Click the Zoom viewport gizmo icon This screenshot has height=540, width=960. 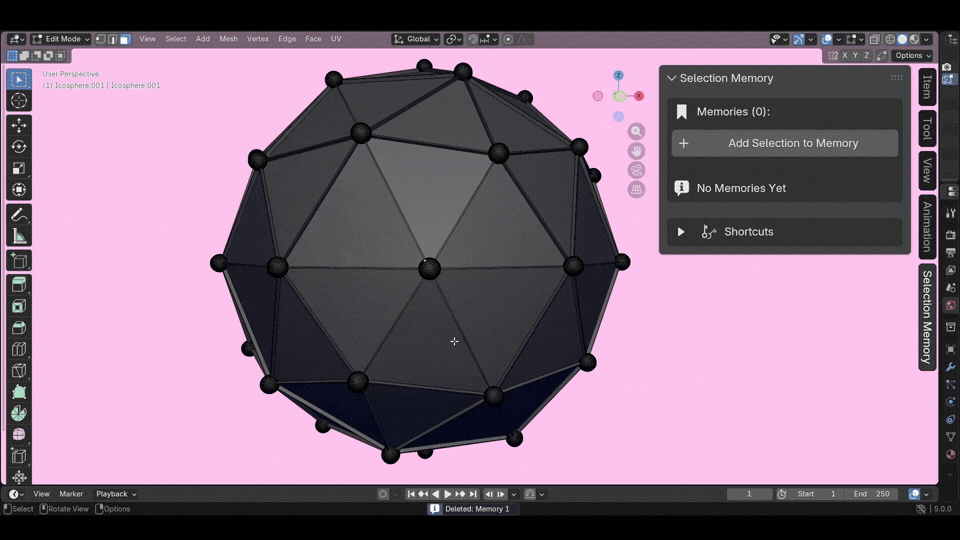click(x=636, y=132)
